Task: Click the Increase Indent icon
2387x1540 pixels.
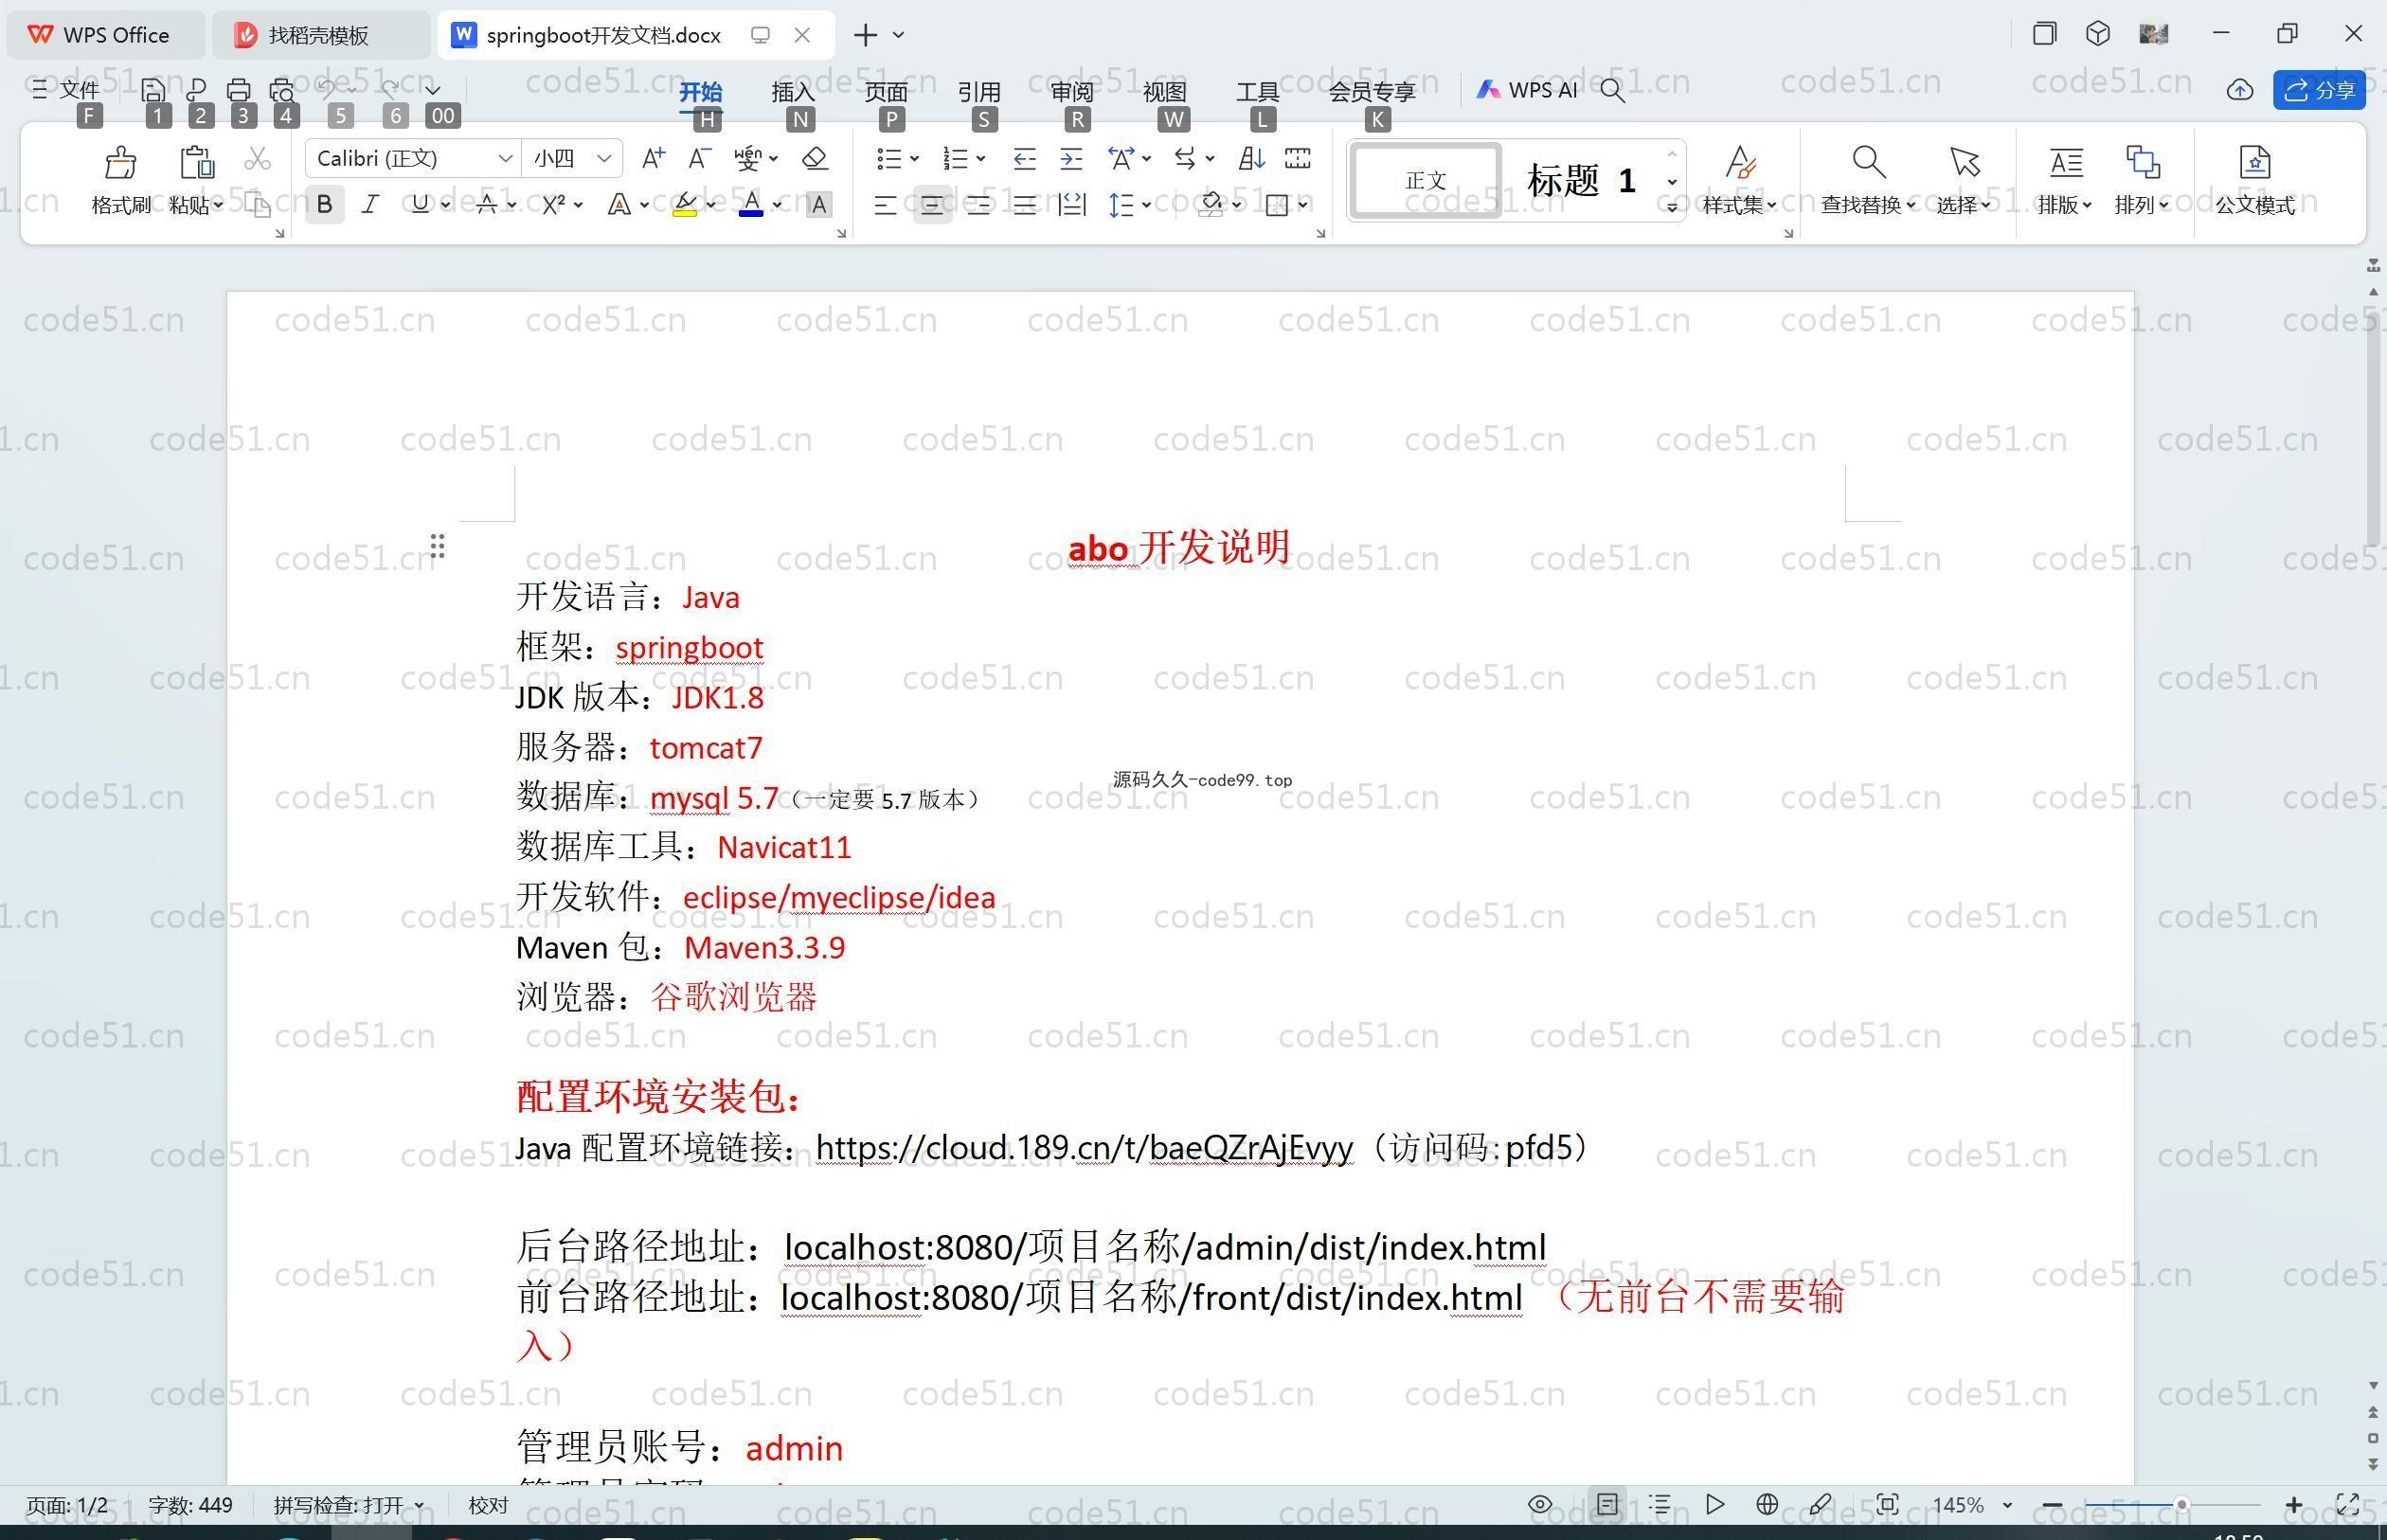Action: pyautogui.click(x=1071, y=158)
